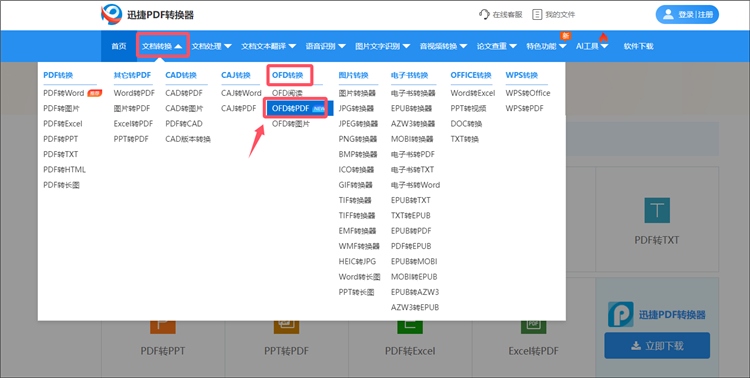Select PDF转Excel menu entry
This screenshot has height=378, width=750.
tap(63, 123)
